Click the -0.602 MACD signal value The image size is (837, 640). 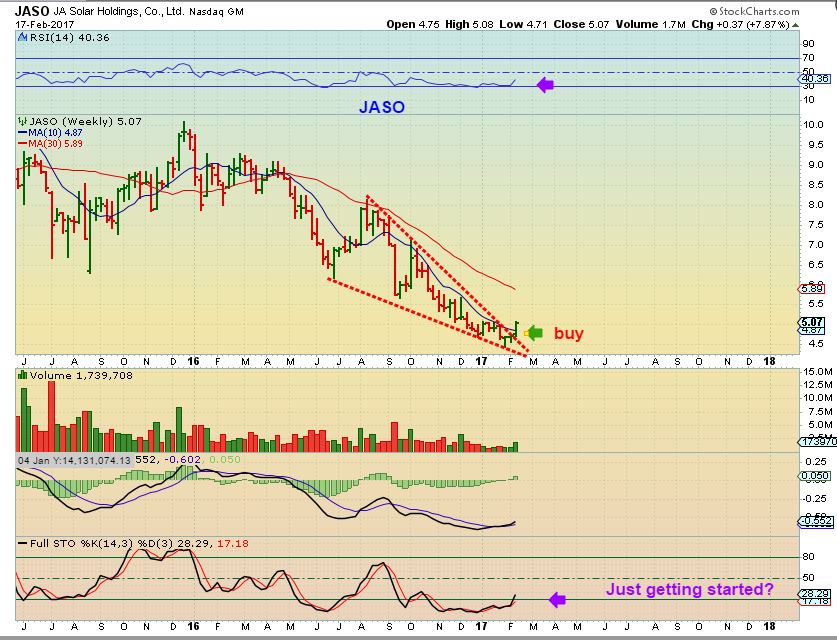pyautogui.click(x=182, y=460)
